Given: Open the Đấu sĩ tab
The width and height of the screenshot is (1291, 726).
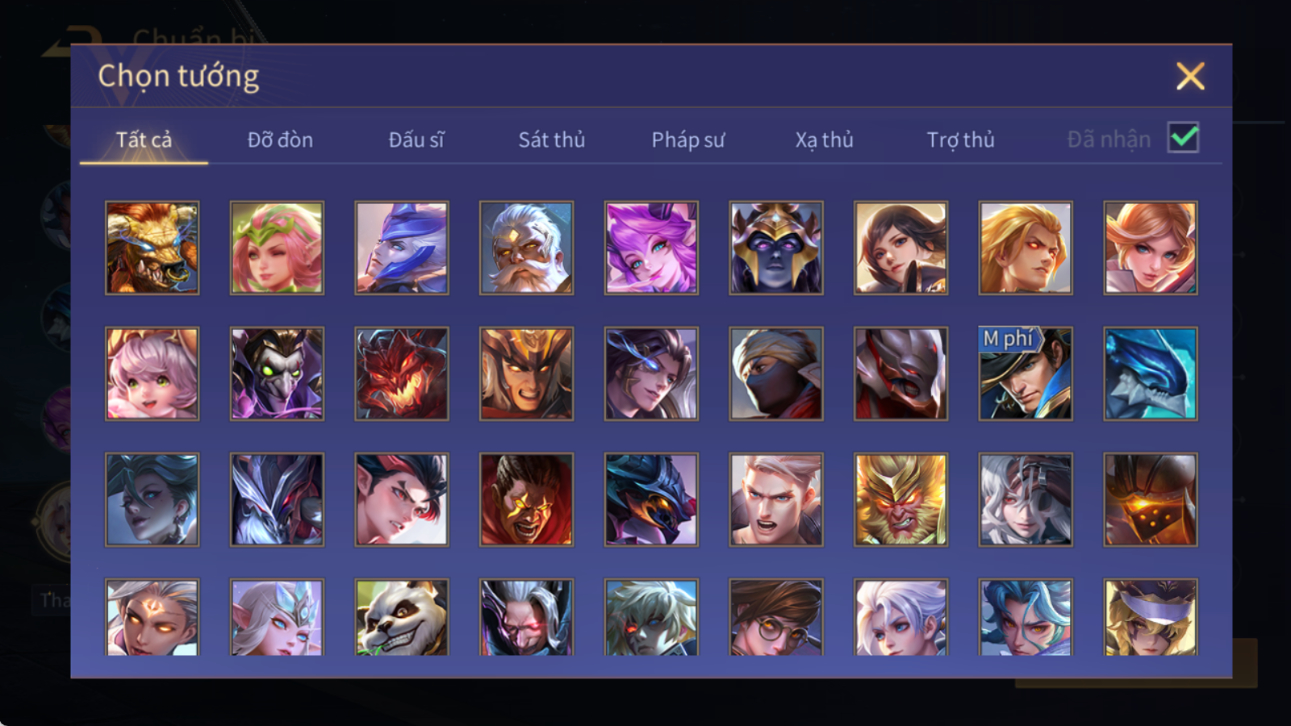Looking at the screenshot, I should point(416,140).
